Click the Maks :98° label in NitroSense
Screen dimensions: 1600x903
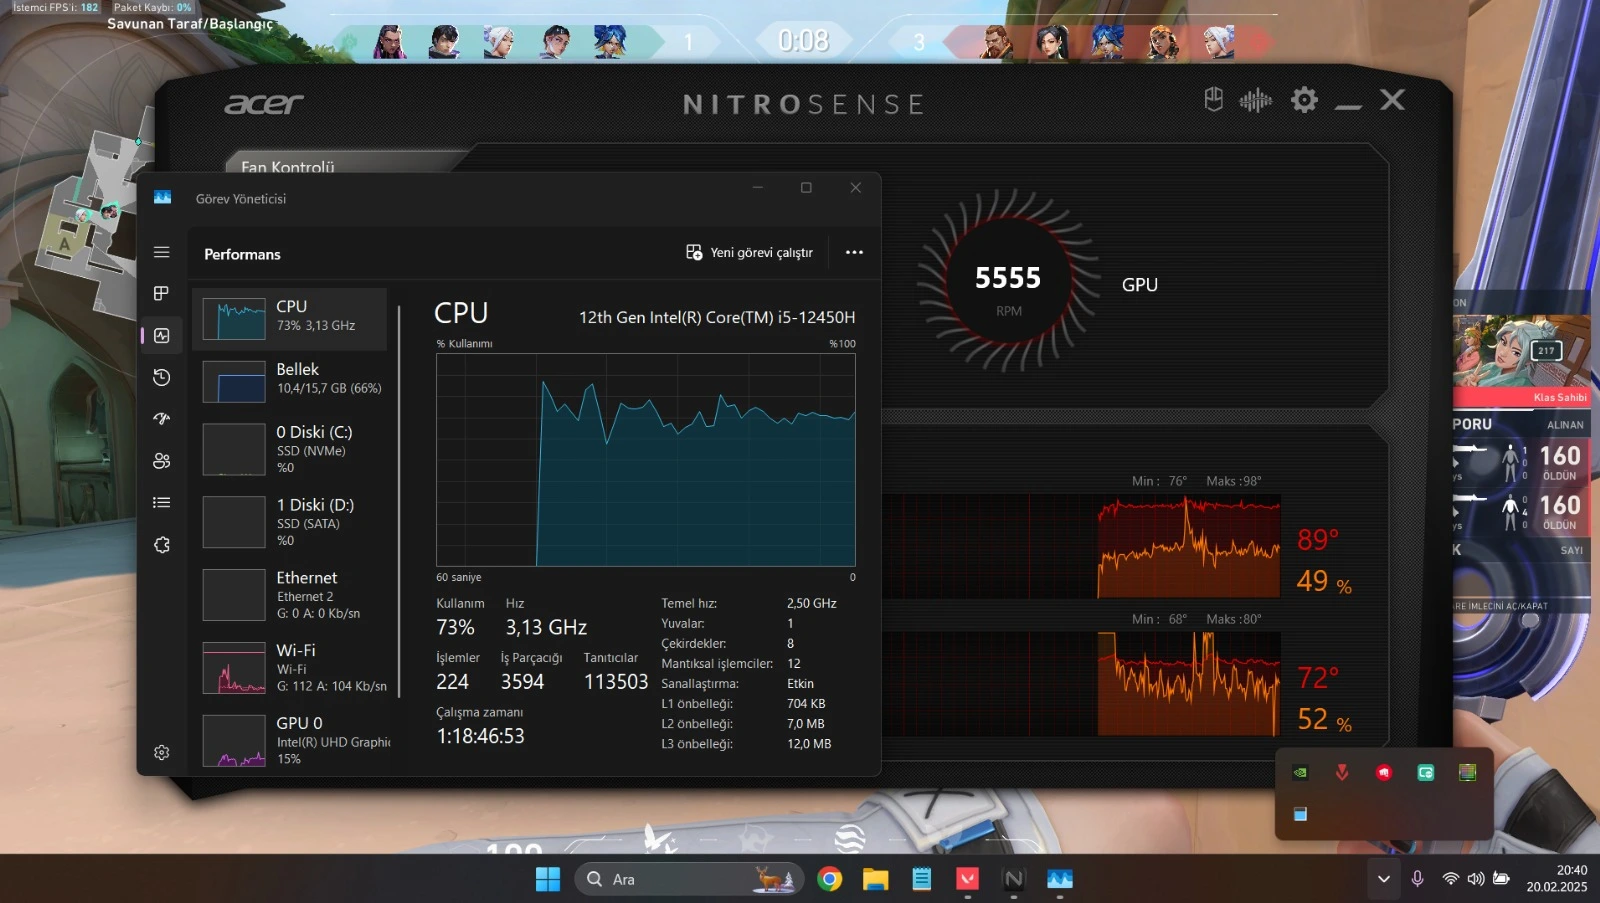coord(1234,481)
